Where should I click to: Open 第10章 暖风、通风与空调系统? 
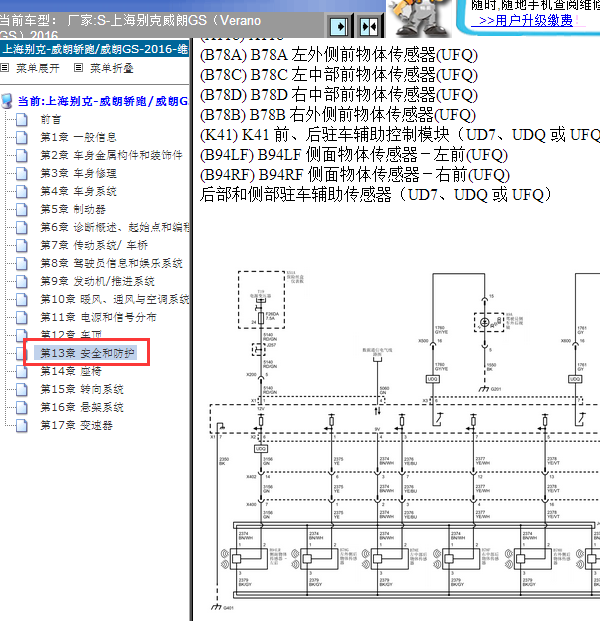click(115, 299)
